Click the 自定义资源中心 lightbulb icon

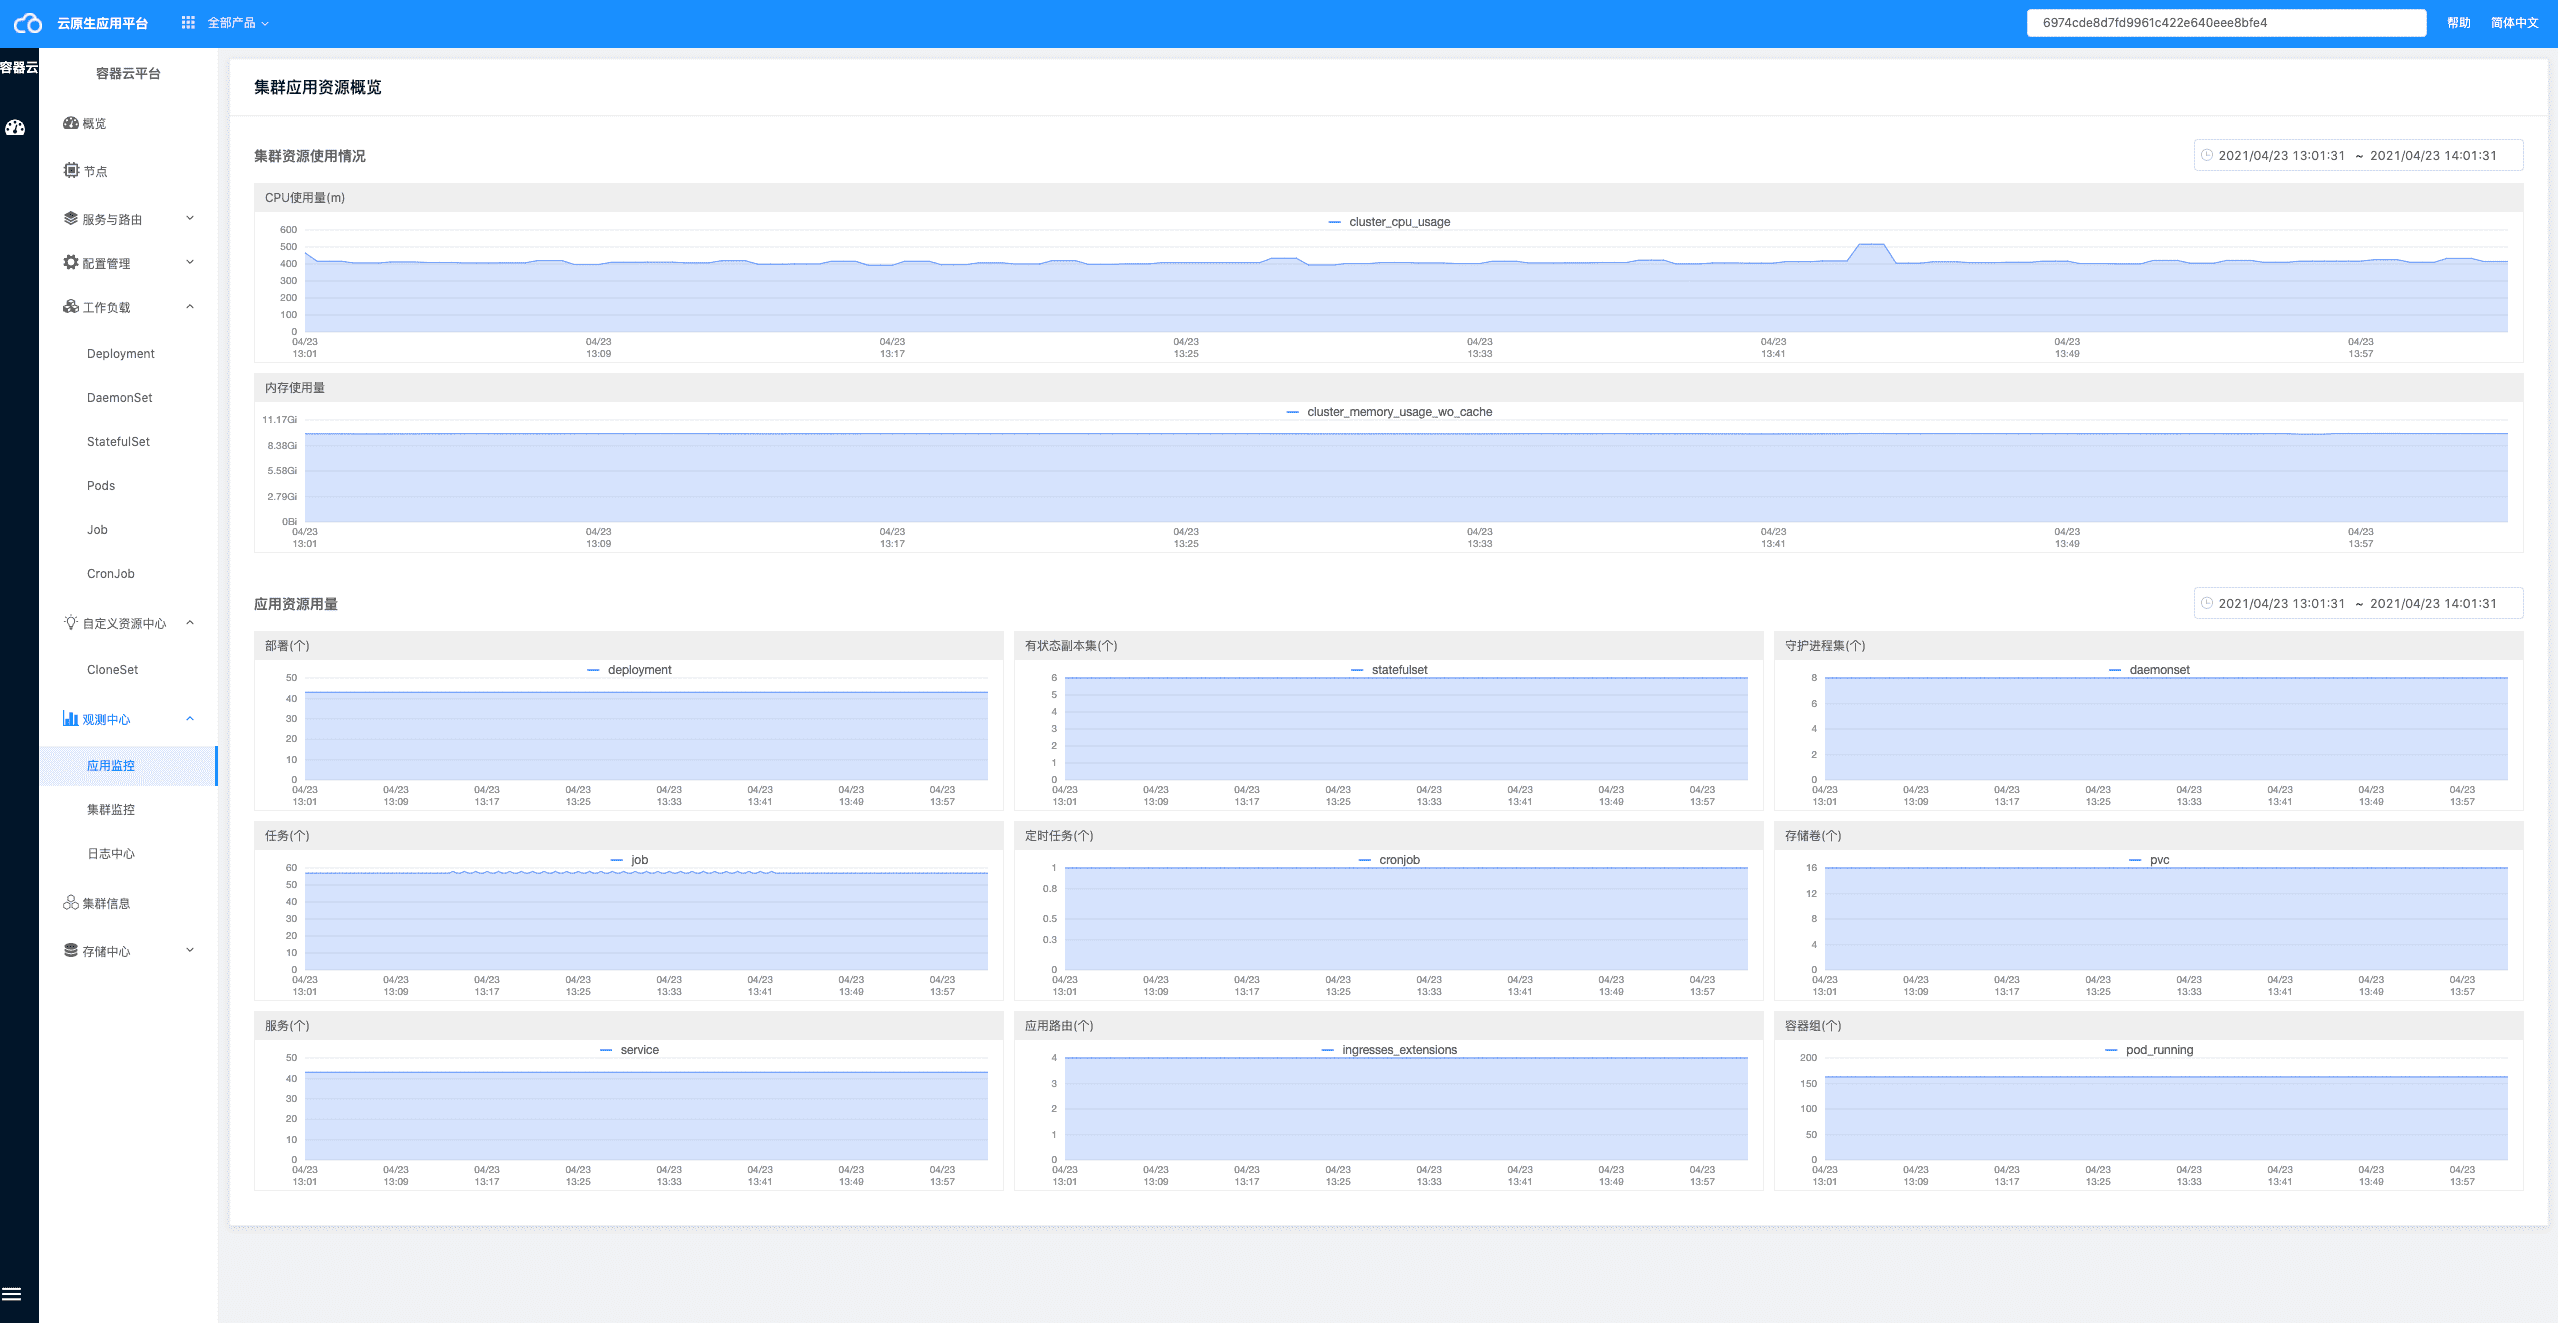coord(71,622)
